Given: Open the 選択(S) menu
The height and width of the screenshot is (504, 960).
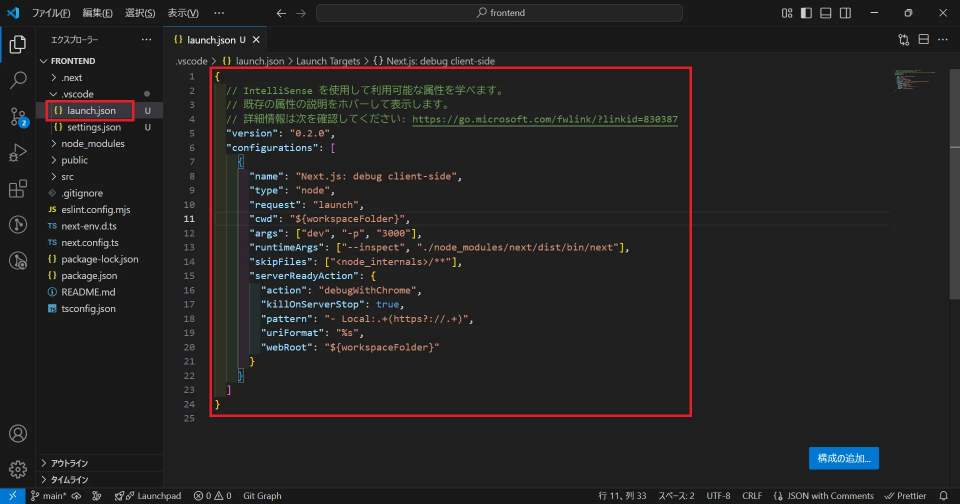Looking at the screenshot, I should 140,13.
